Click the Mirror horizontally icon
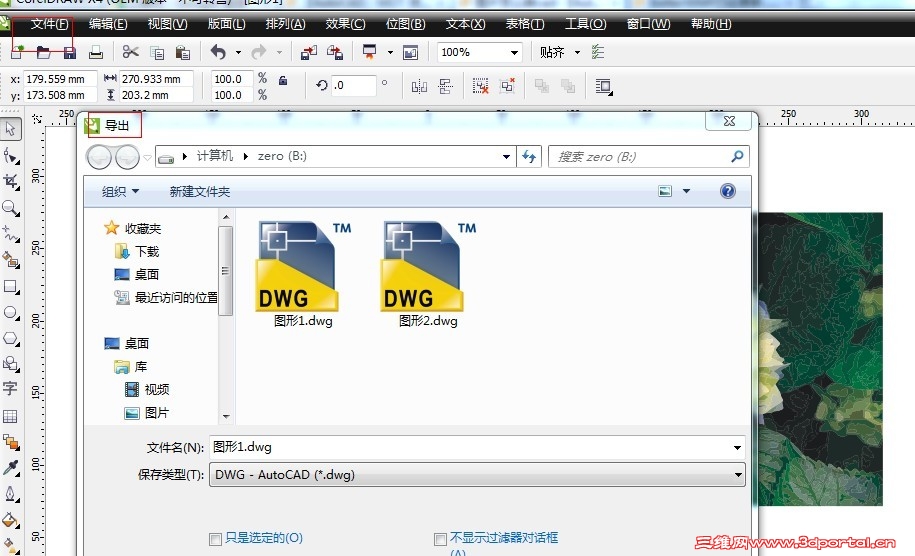 [419, 86]
